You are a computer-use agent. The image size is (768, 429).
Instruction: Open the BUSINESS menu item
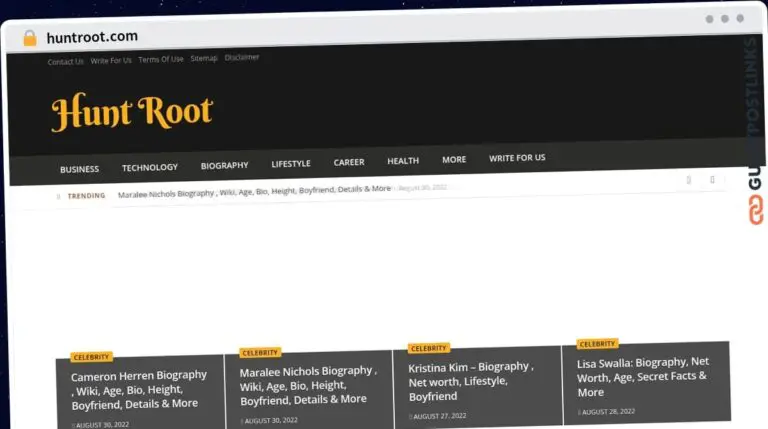click(79, 169)
